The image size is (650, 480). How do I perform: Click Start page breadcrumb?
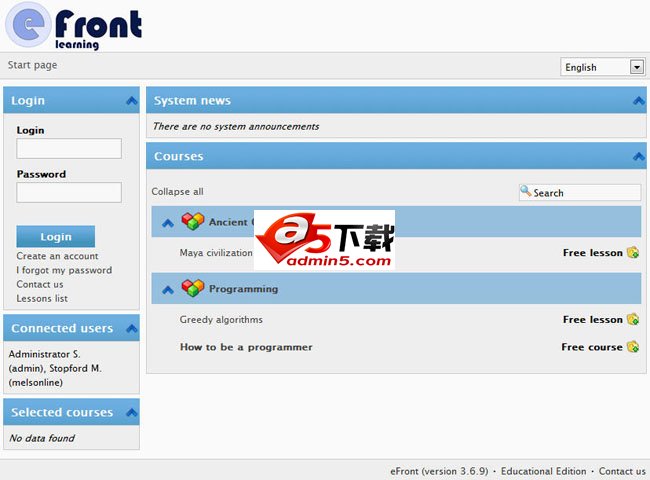pyautogui.click(x=32, y=65)
